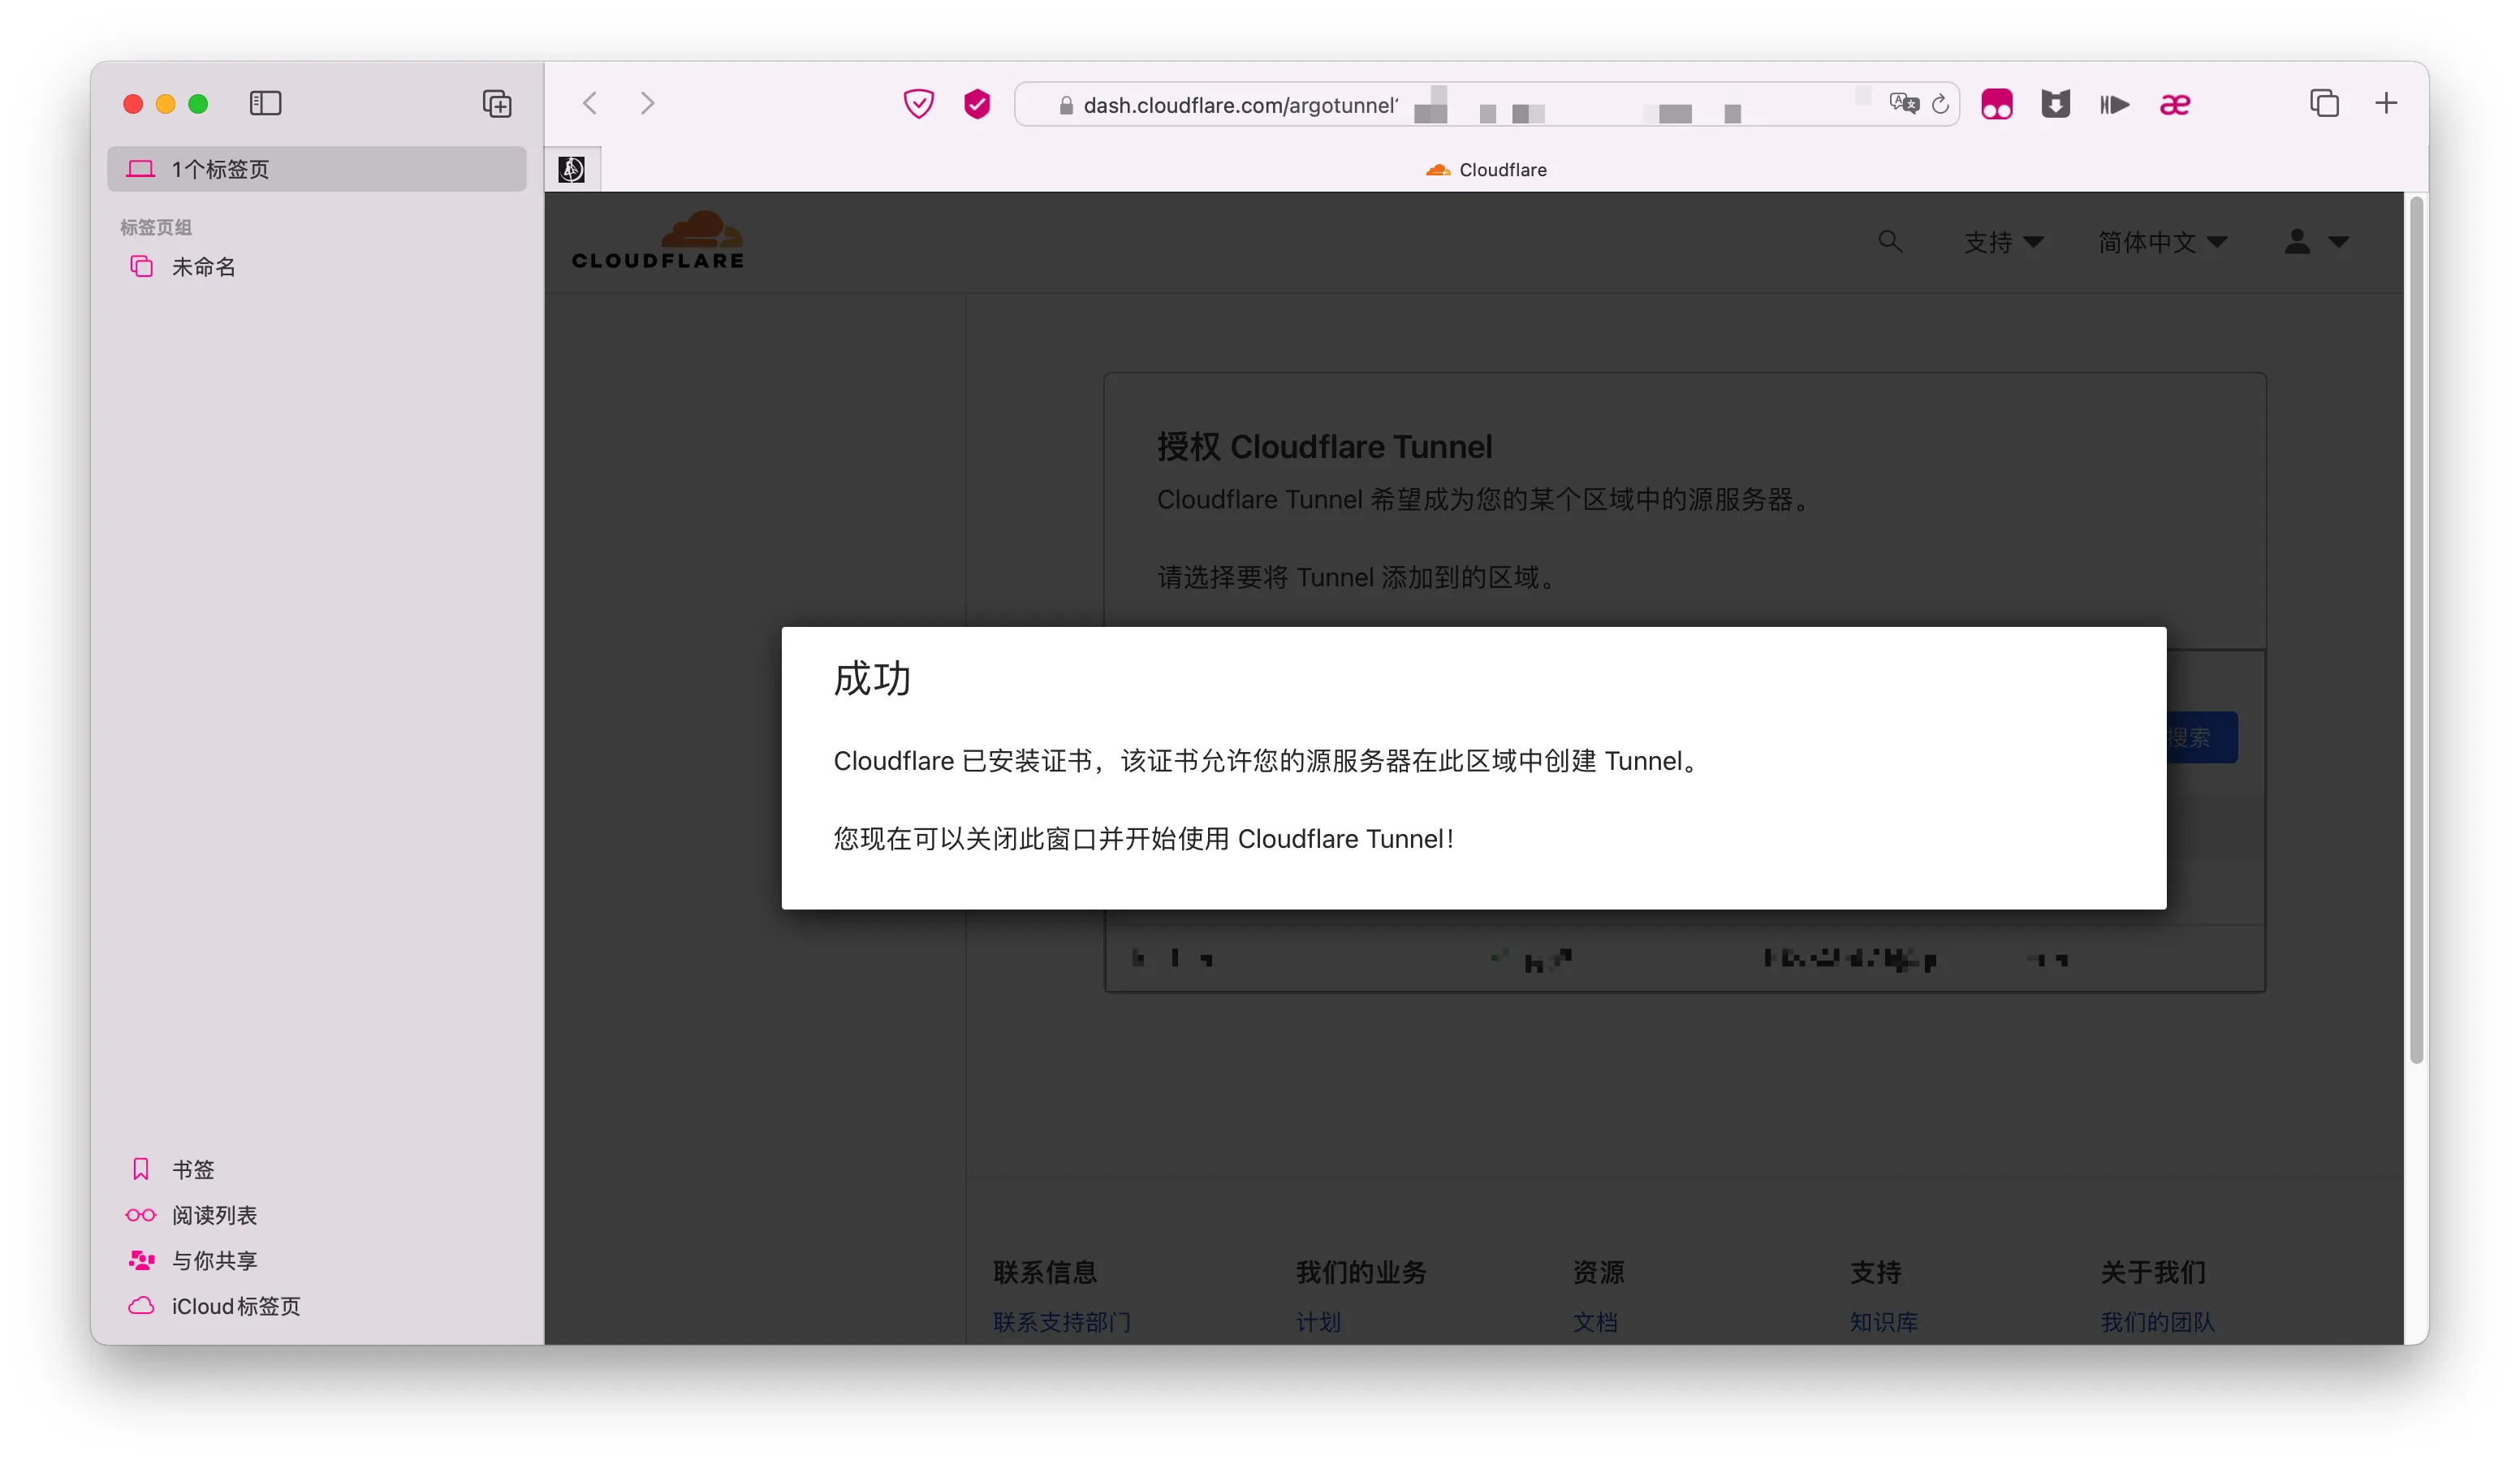Screen dimensions: 2520x1465
Task: Open the pink 'ae' extension icon
Action: 2175,103
